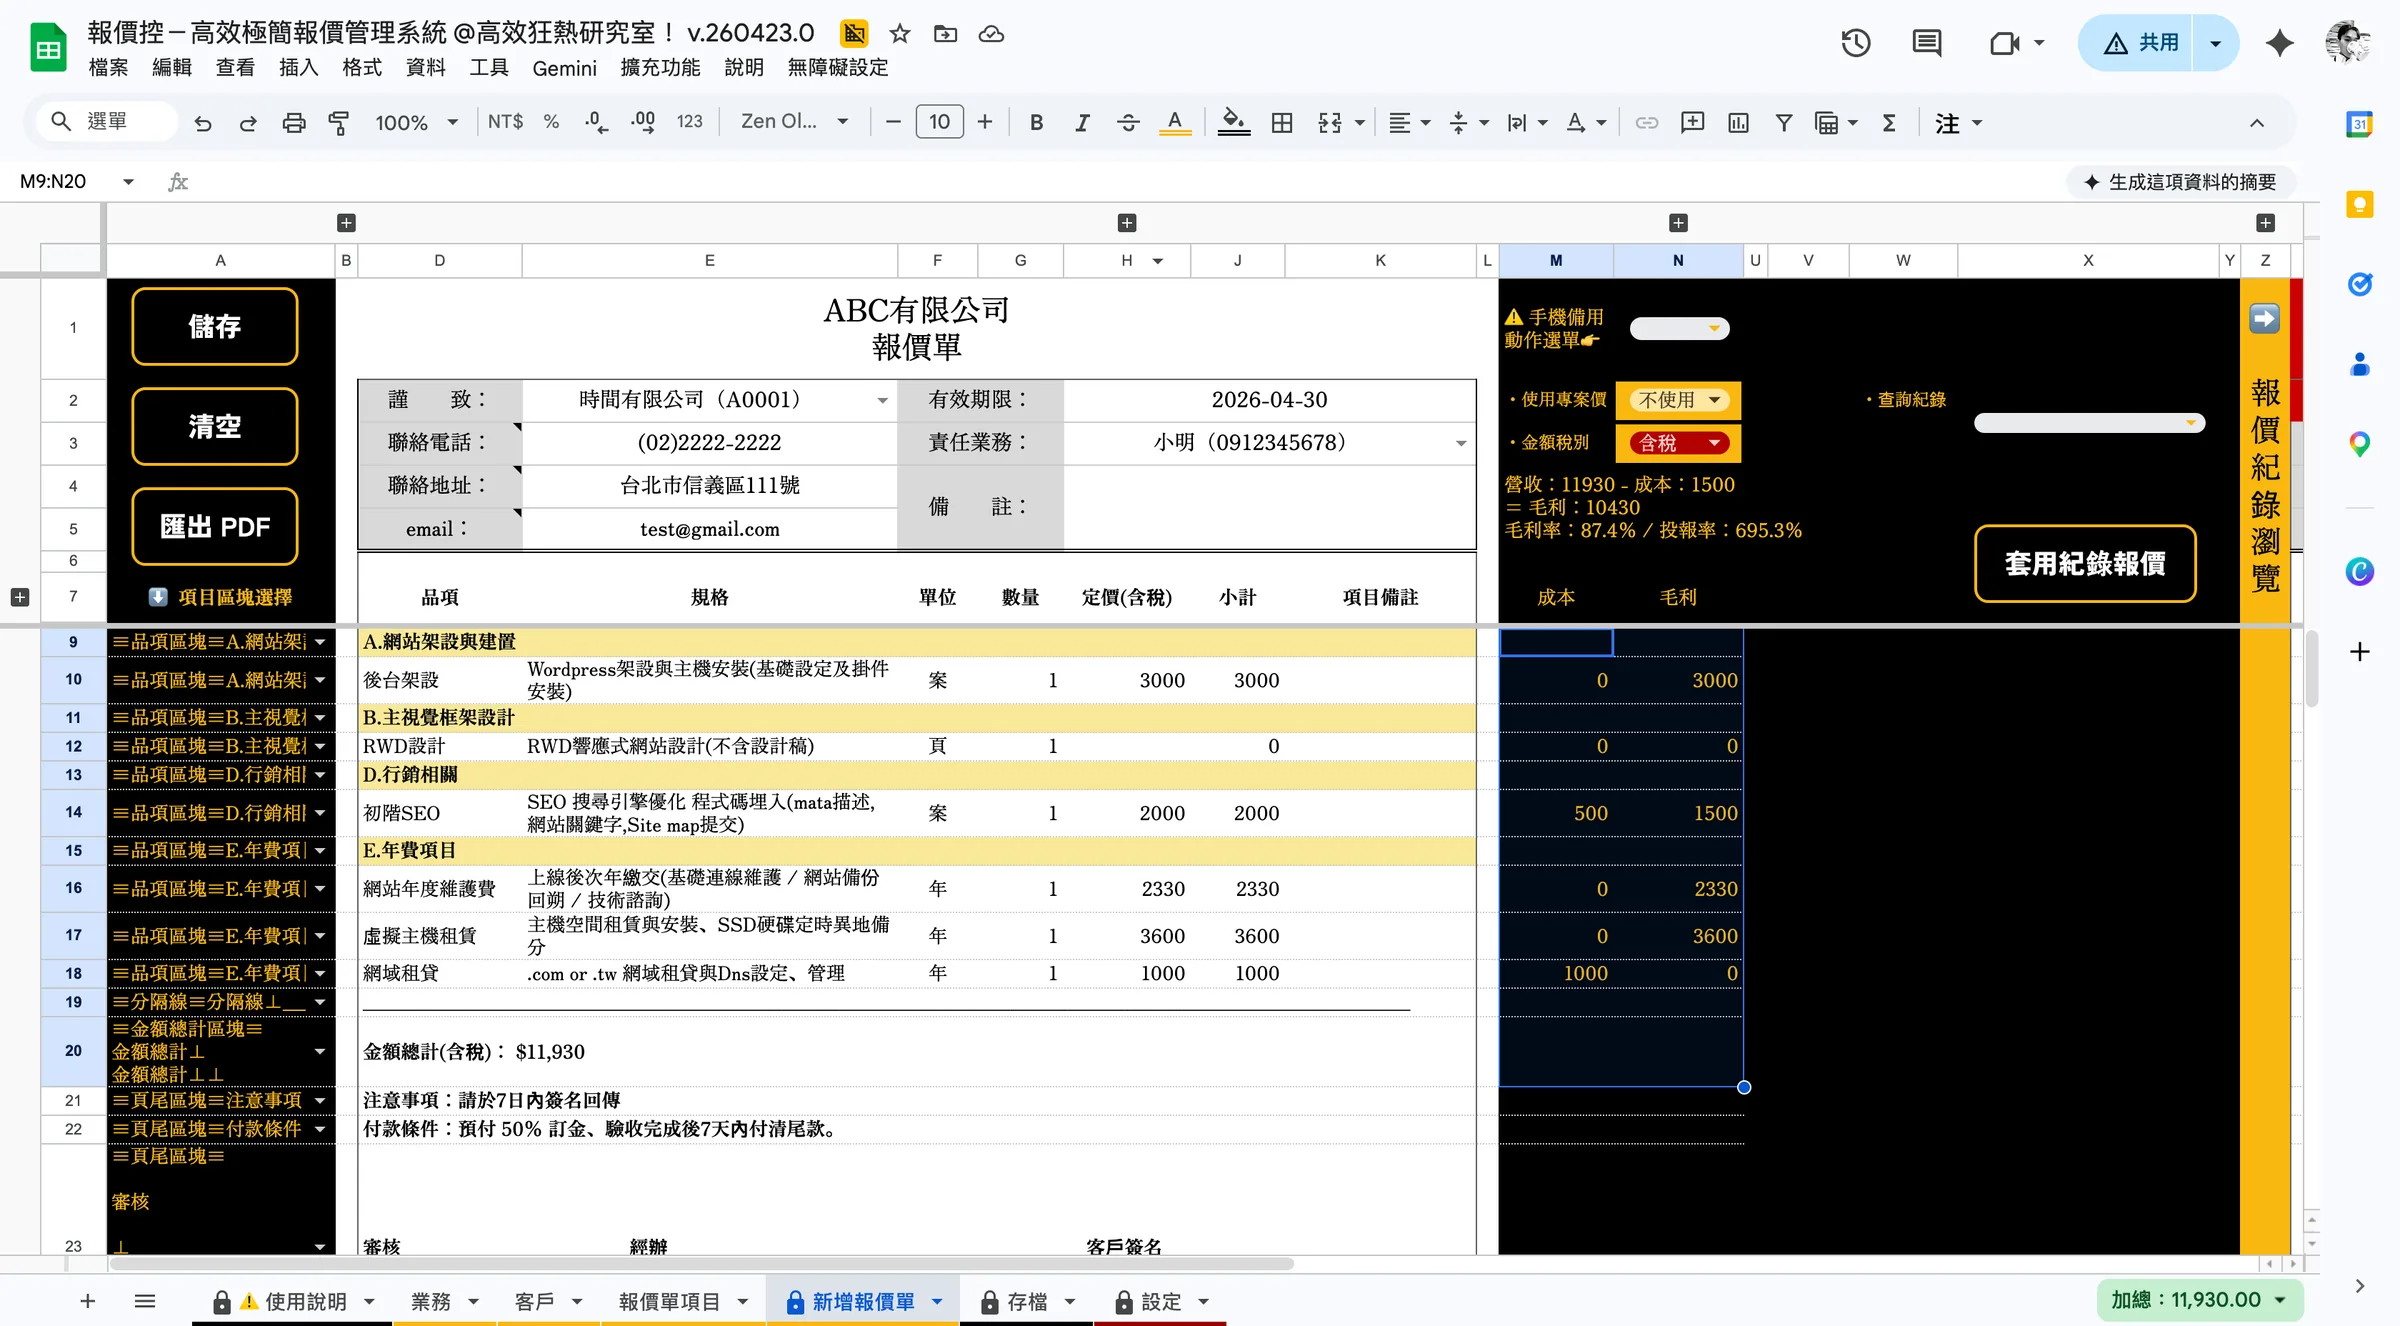Click the 共用 share button
Screen dimensions: 2400x1326
point(2136,43)
